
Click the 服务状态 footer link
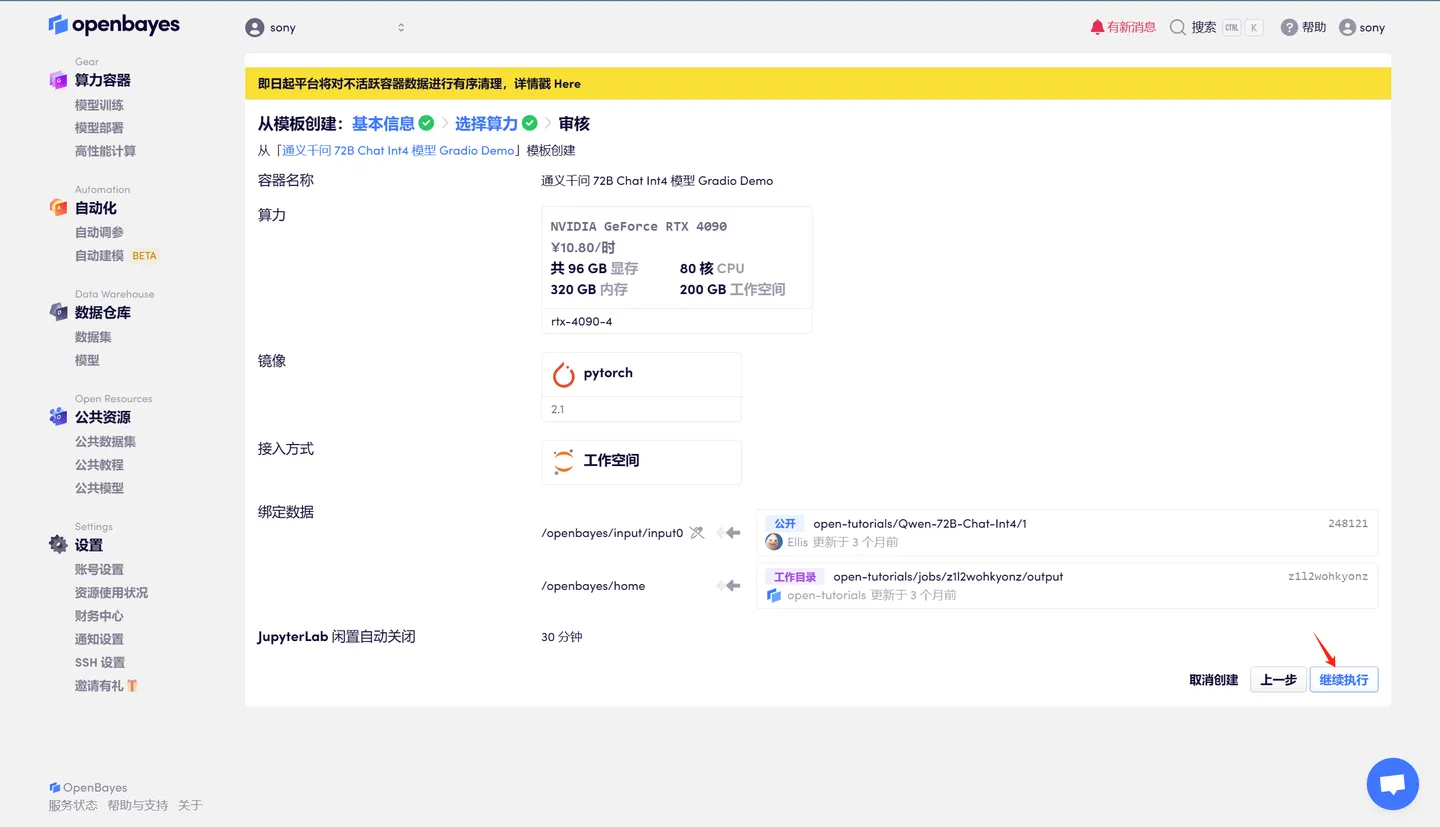point(73,805)
